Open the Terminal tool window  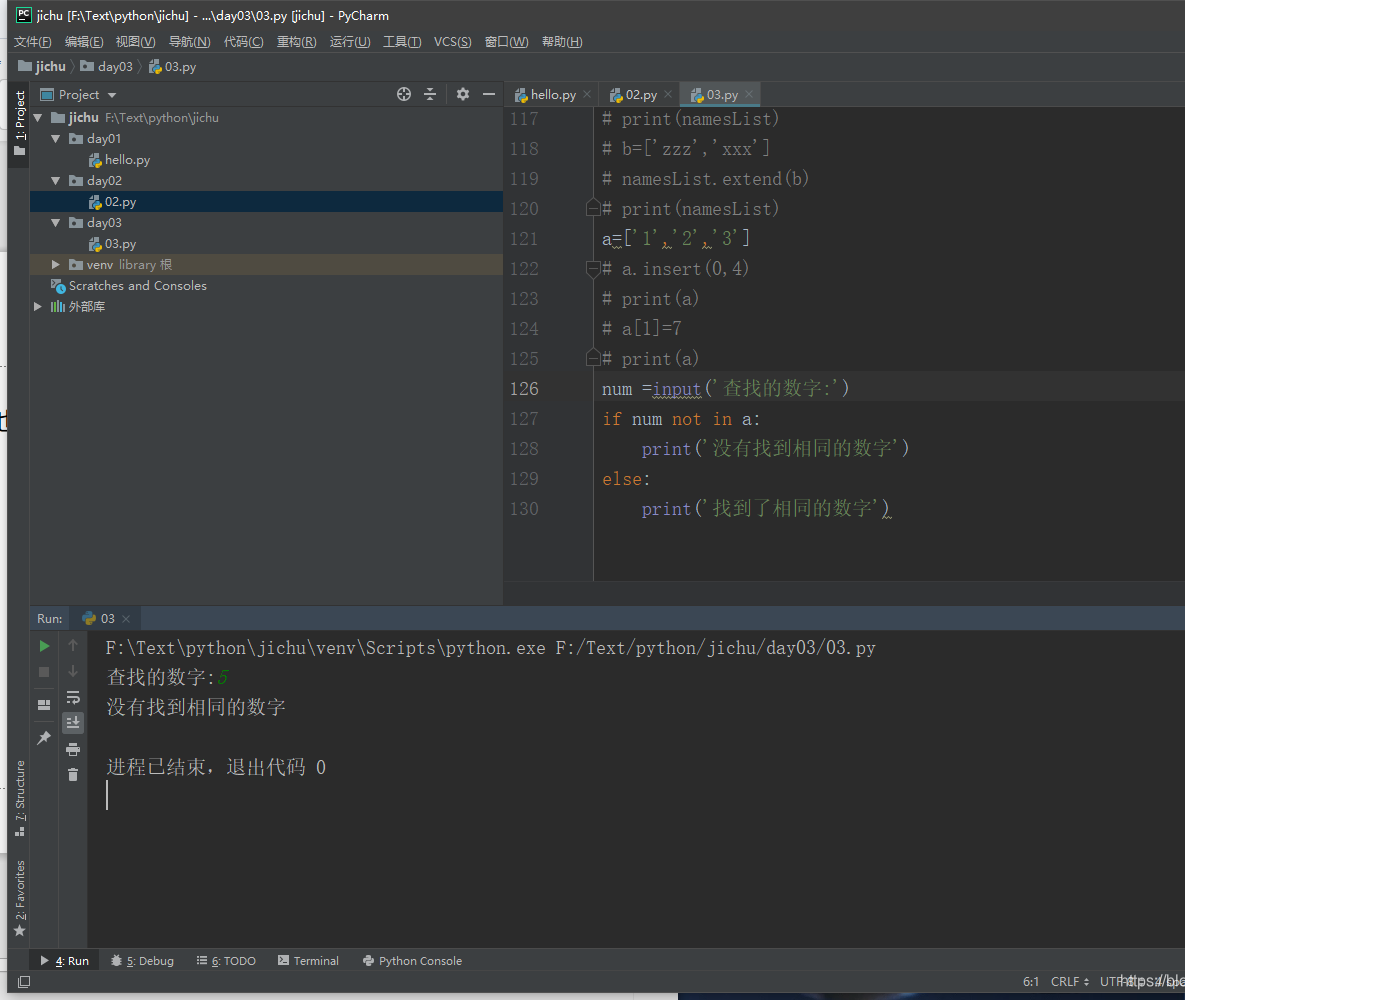[308, 961]
